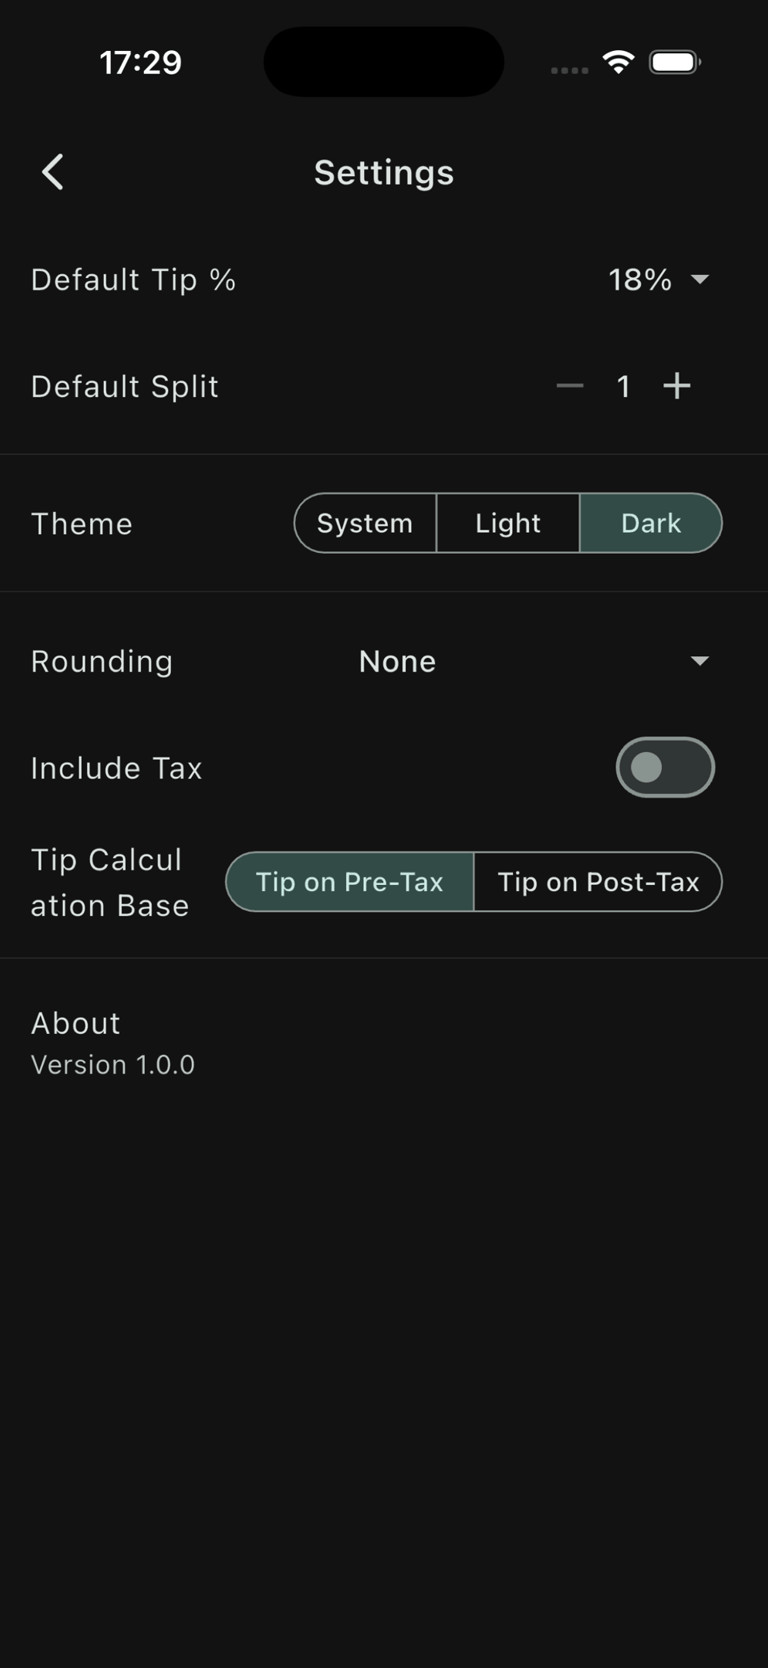Image resolution: width=768 pixels, height=1668 pixels.
Task: Open Default Tip dropdown arrow next to 18%
Action: tap(700, 279)
